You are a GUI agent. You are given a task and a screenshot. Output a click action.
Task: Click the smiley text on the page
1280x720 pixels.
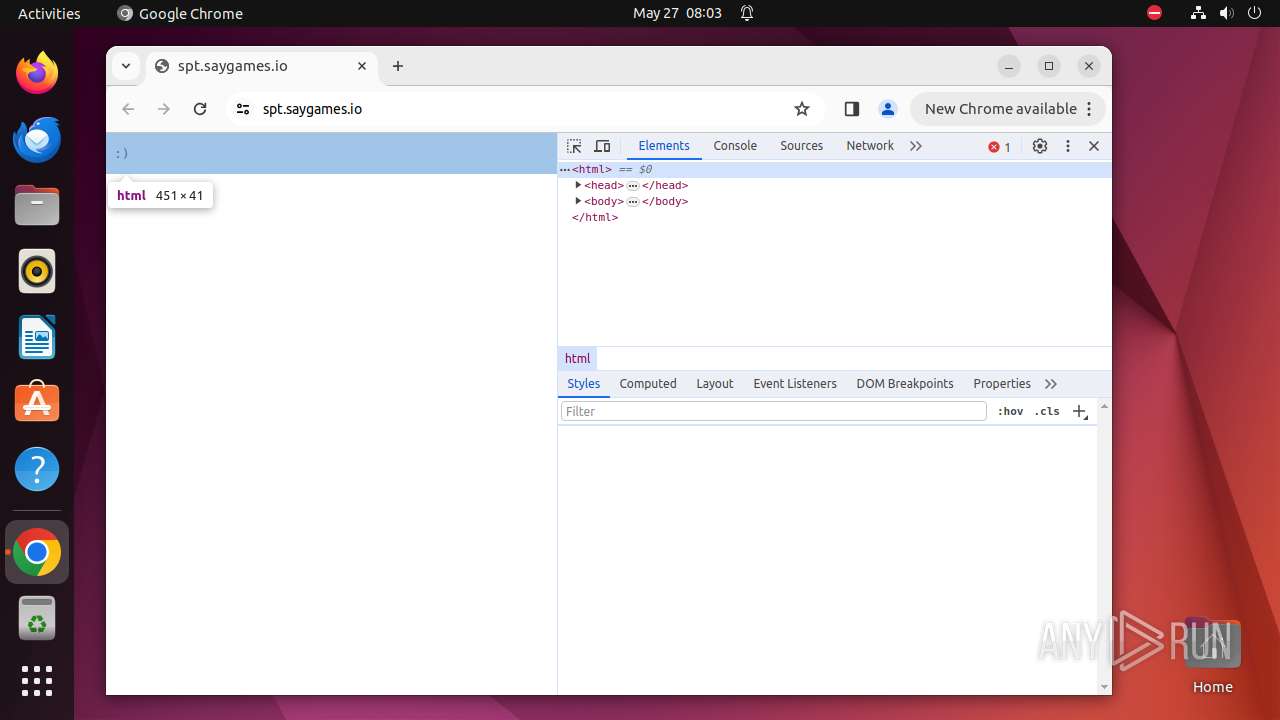(122, 153)
